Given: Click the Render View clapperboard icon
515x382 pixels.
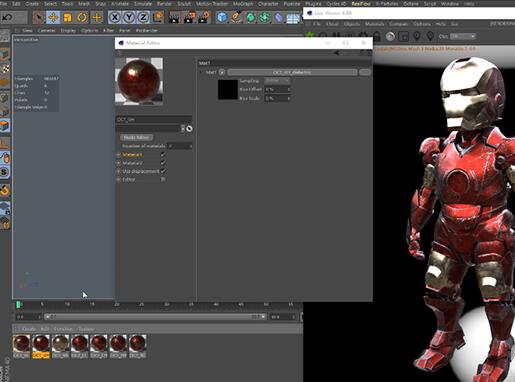Looking at the screenshot, I should click(174, 17).
